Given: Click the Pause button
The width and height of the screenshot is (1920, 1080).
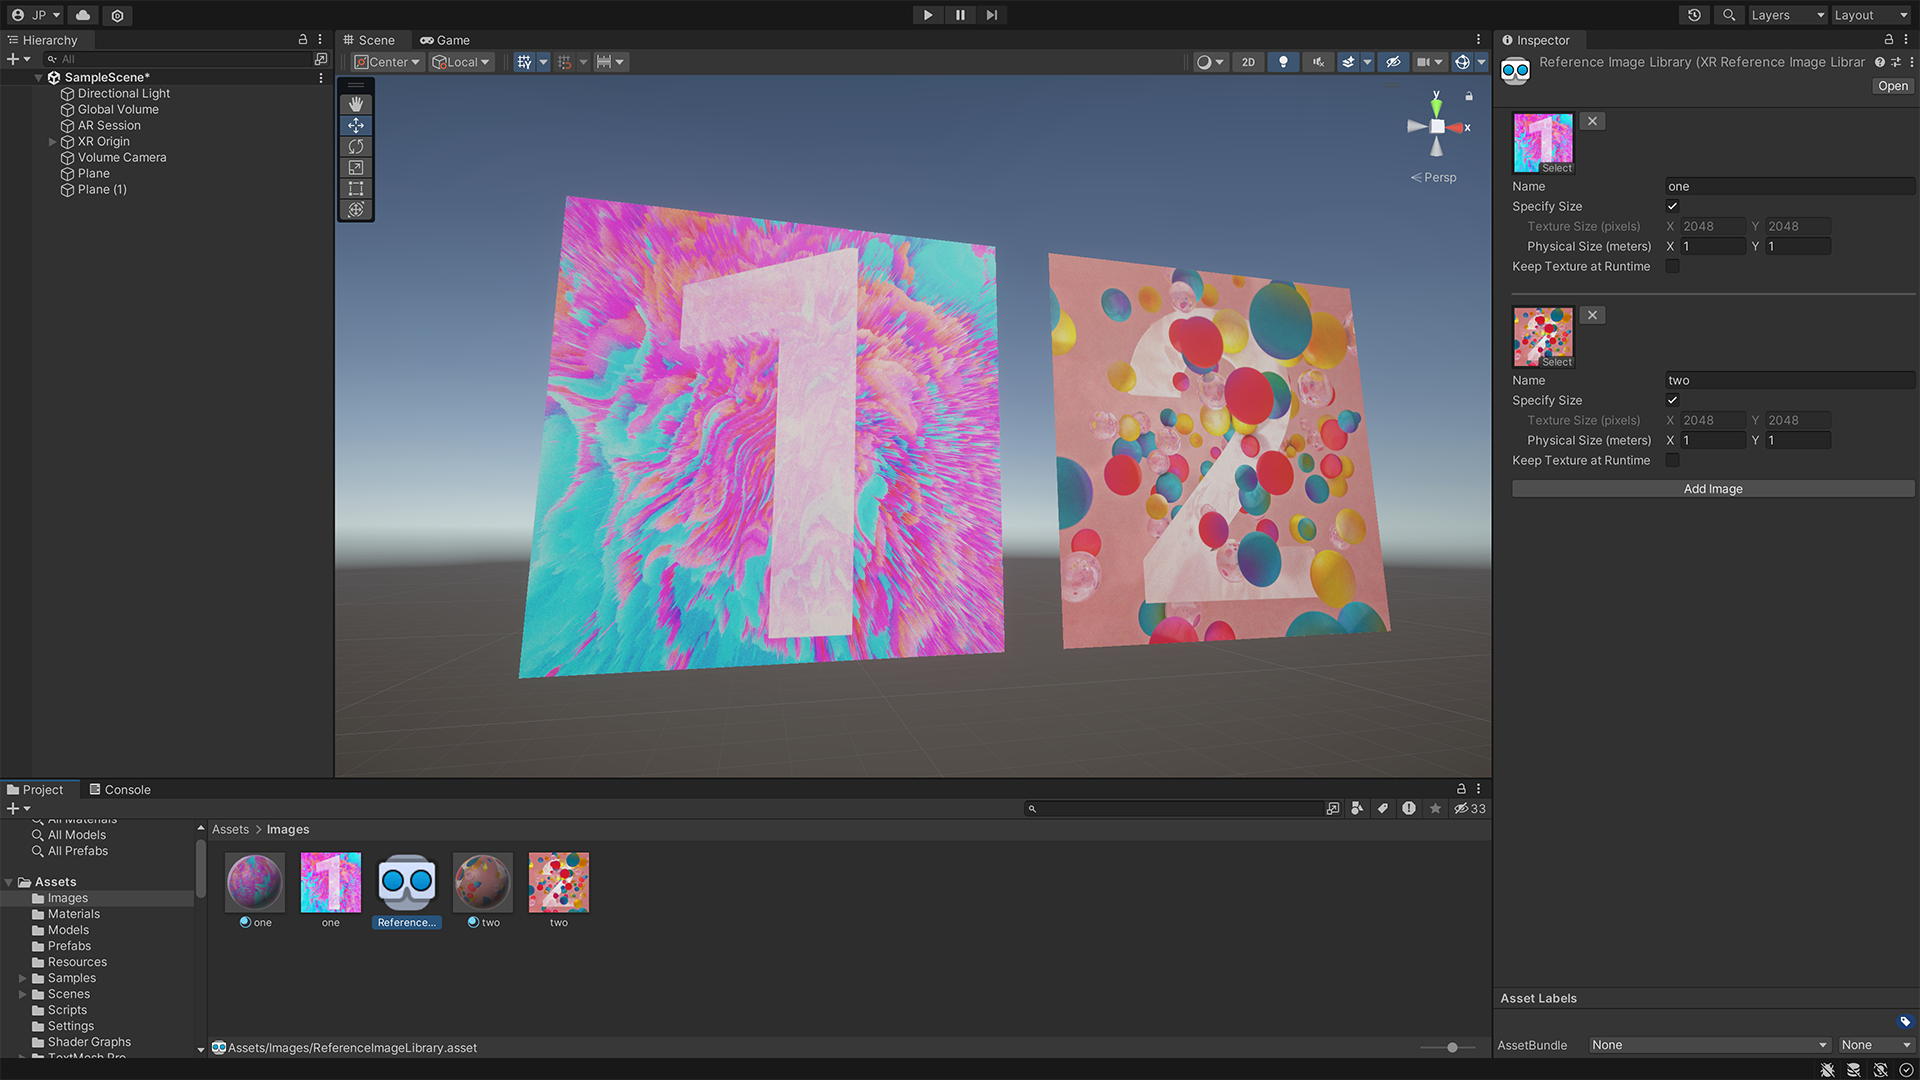Looking at the screenshot, I should pos(960,15).
